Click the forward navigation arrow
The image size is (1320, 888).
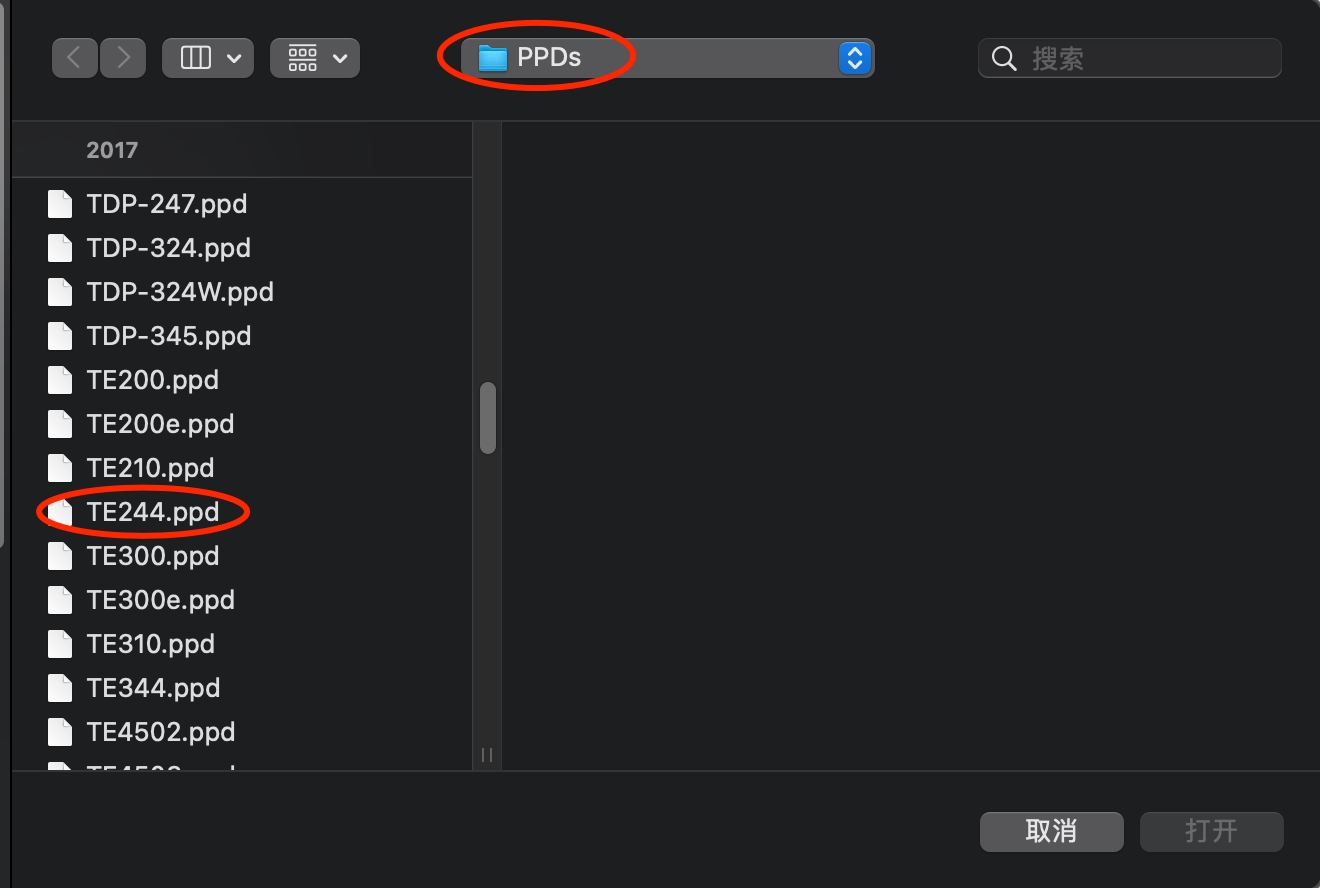pyautogui.click(x=123, y=58)
